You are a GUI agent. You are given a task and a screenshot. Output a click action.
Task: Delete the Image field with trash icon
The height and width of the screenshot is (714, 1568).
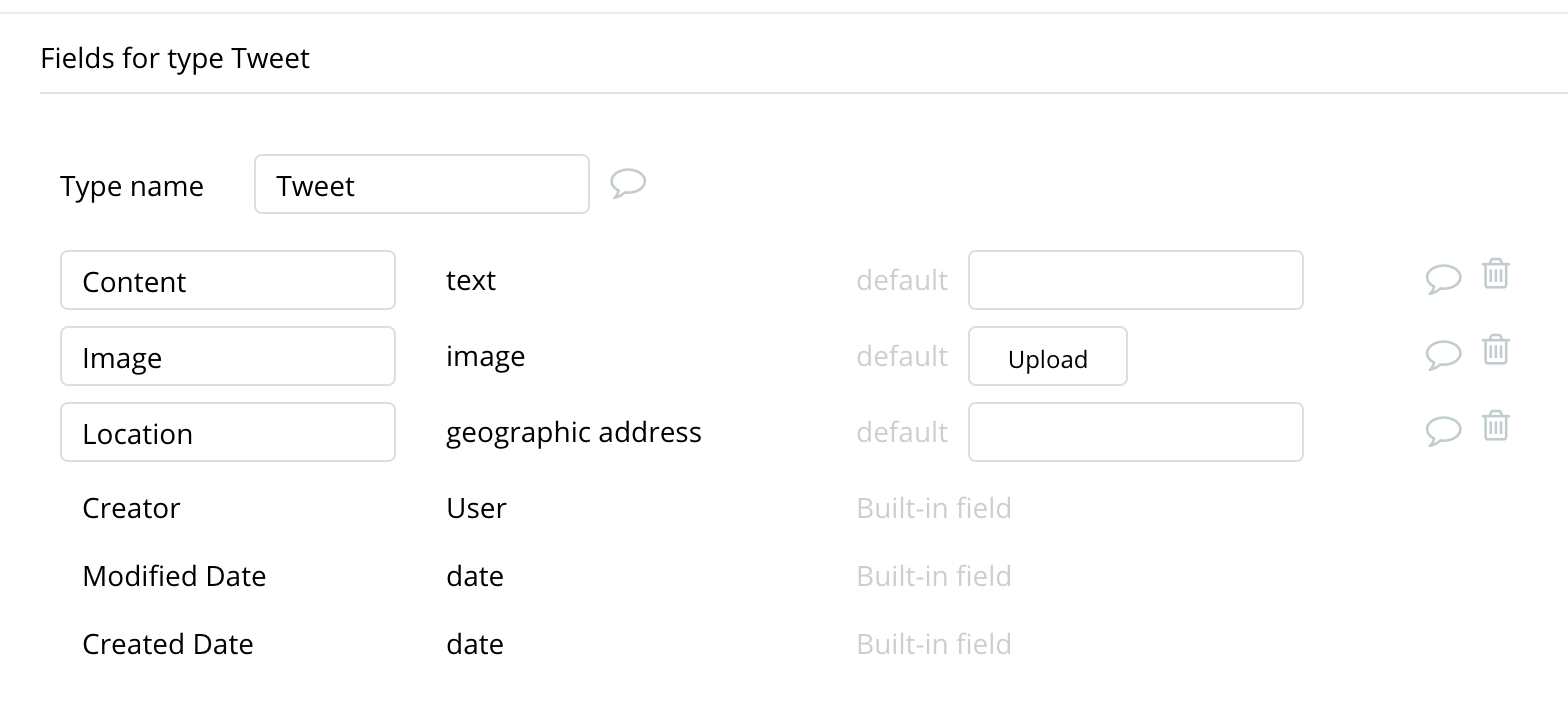pos(1495,350)
